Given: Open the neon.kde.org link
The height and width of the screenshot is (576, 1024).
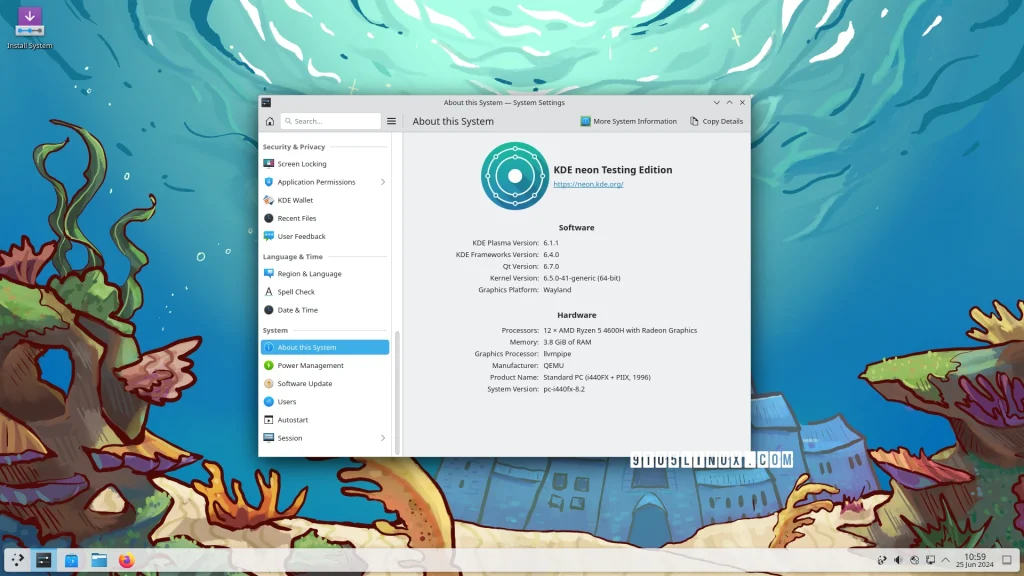Looking at the screenshot, I should (x=588, y=184).
